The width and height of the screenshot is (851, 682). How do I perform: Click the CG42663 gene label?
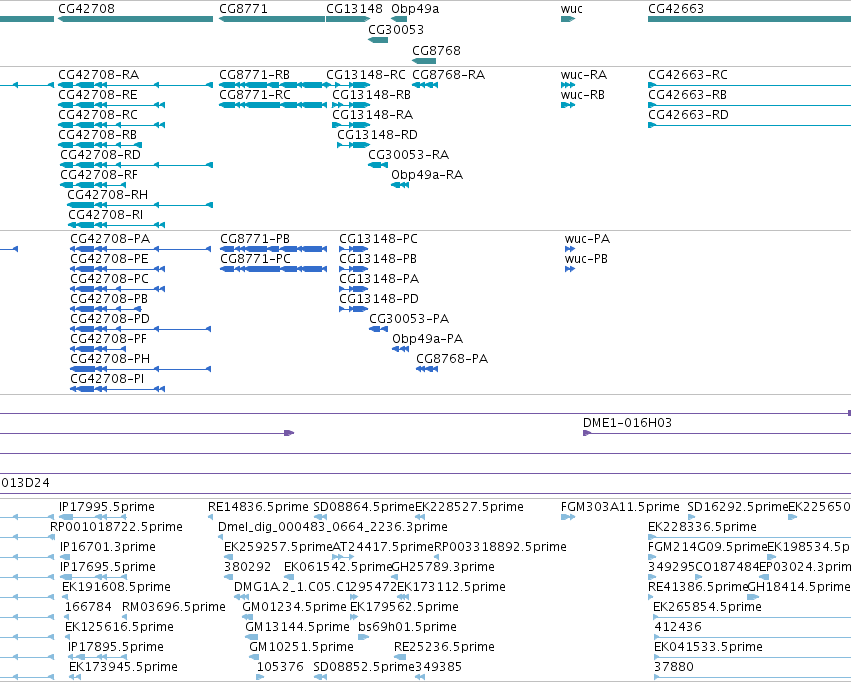pyautogui.click(x=676, y=9)
